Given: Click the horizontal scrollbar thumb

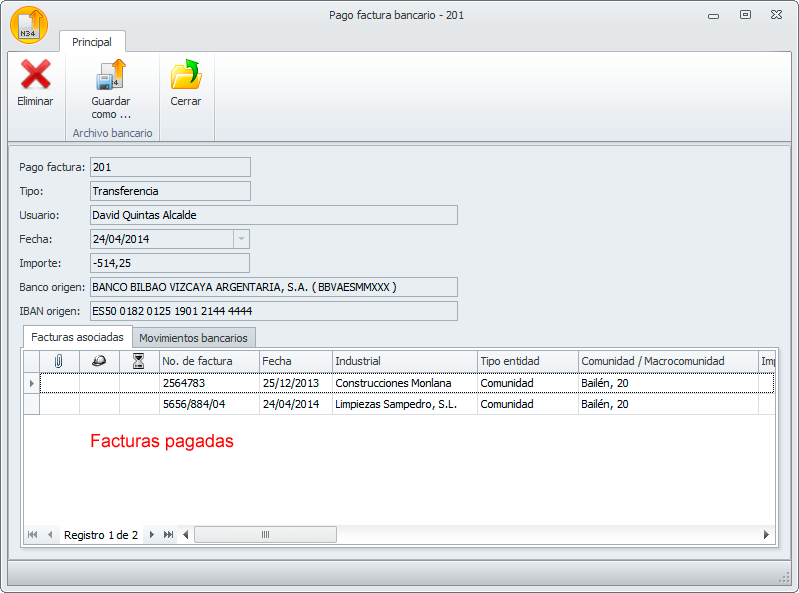Looking at the screenshot, I should pos(265,534).
